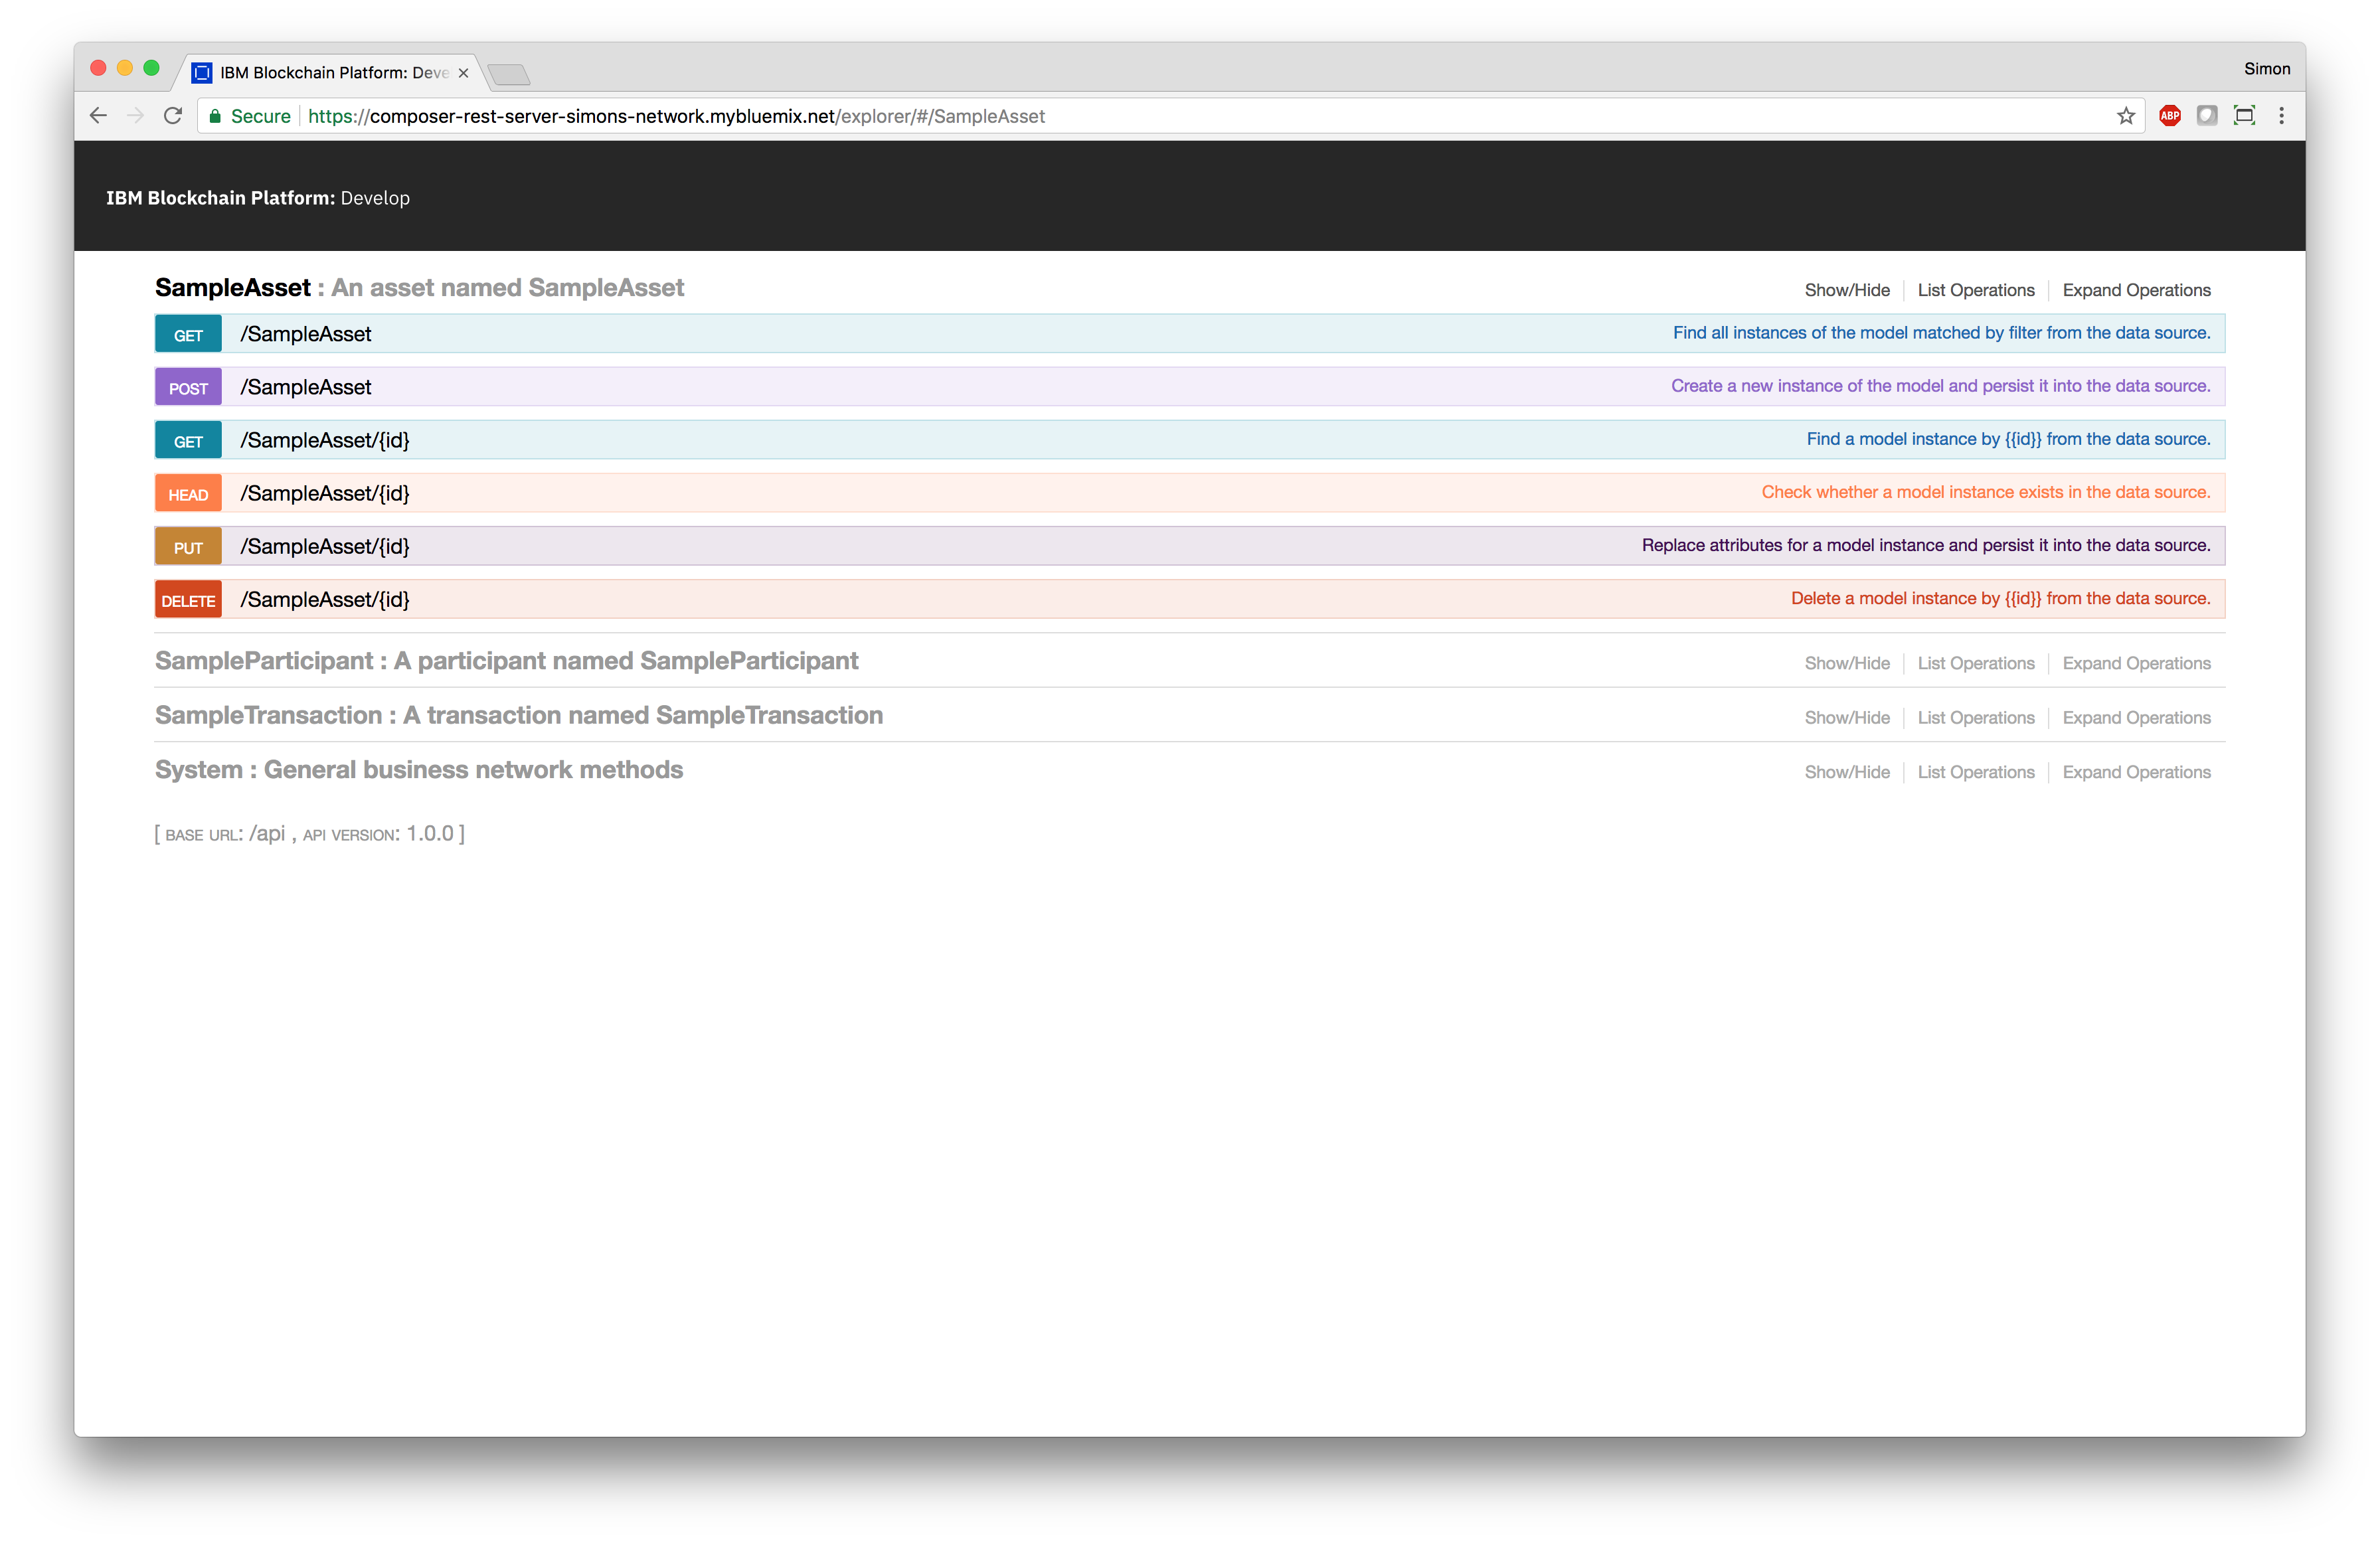
Task: Toggle Show/Hide for SampleAsset section
Action: point(1846,290)
